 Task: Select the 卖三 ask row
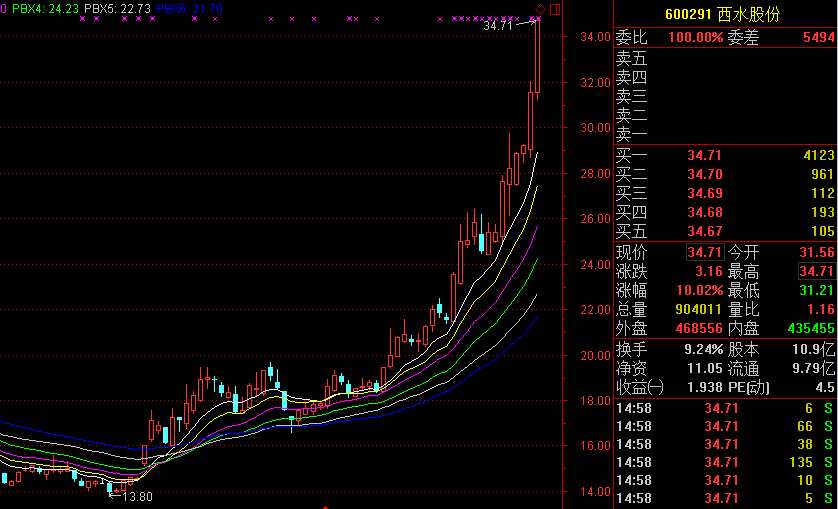[726, 96]
